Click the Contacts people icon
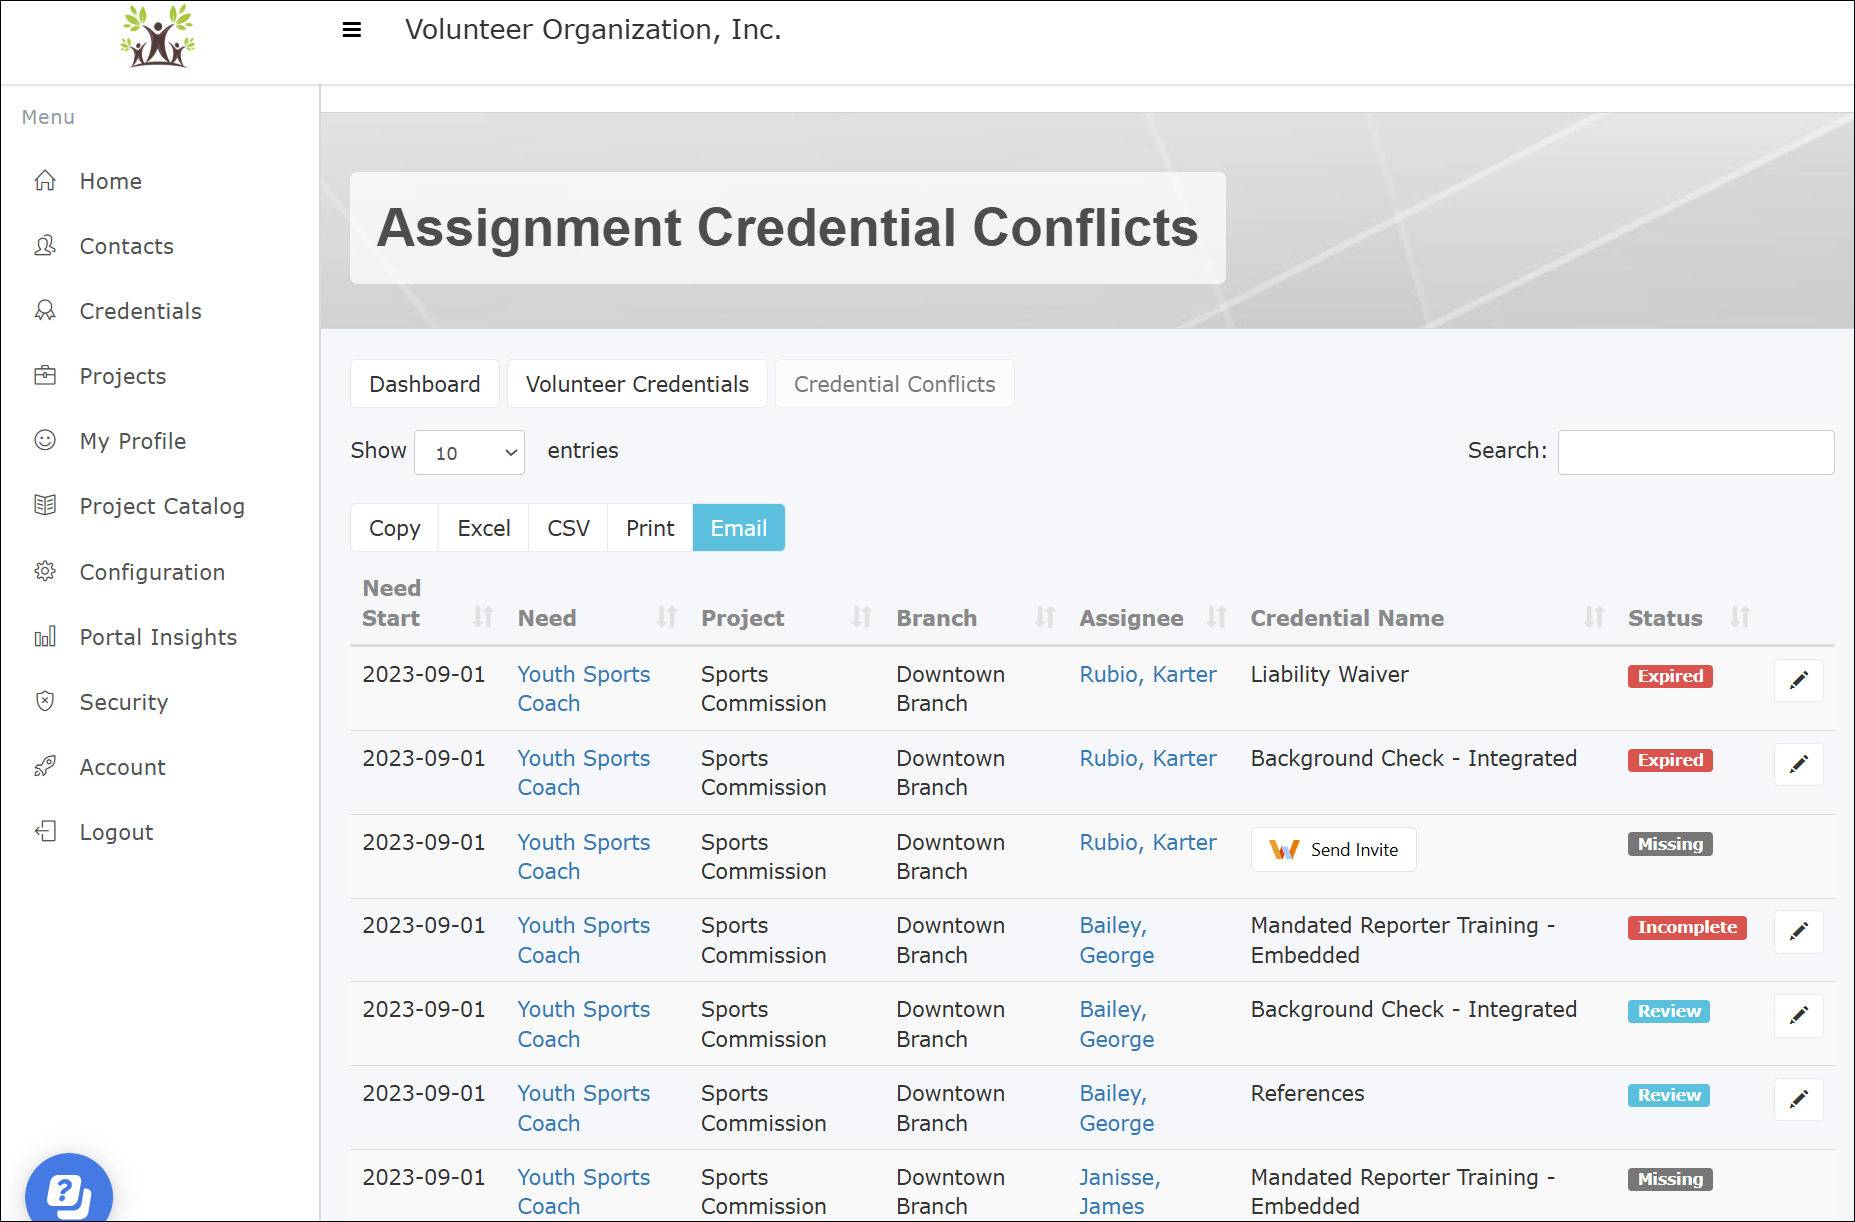The height and width of the screenshot is (1222, 1855). (45, 246)
